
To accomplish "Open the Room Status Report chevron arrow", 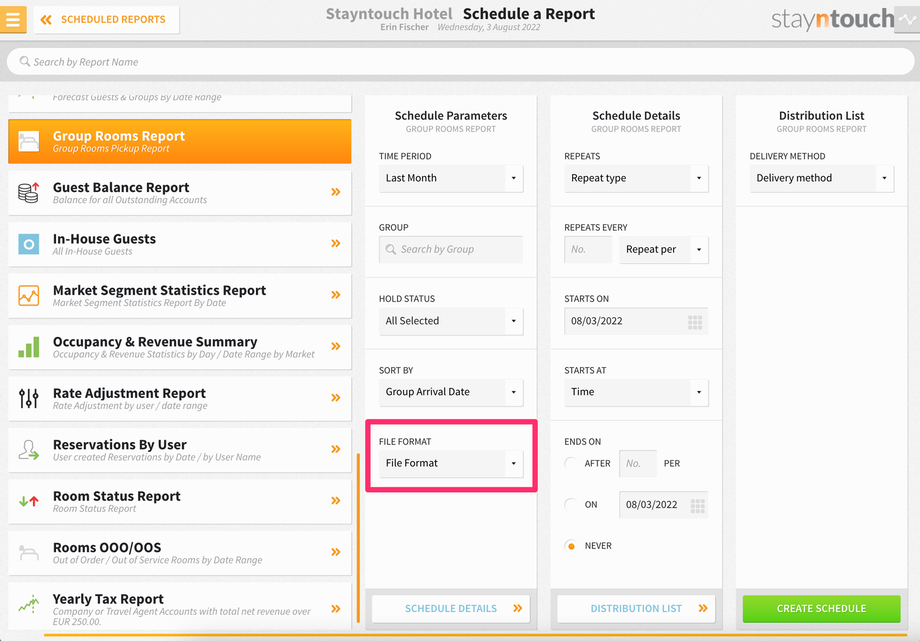I will (x=336, y=501).
